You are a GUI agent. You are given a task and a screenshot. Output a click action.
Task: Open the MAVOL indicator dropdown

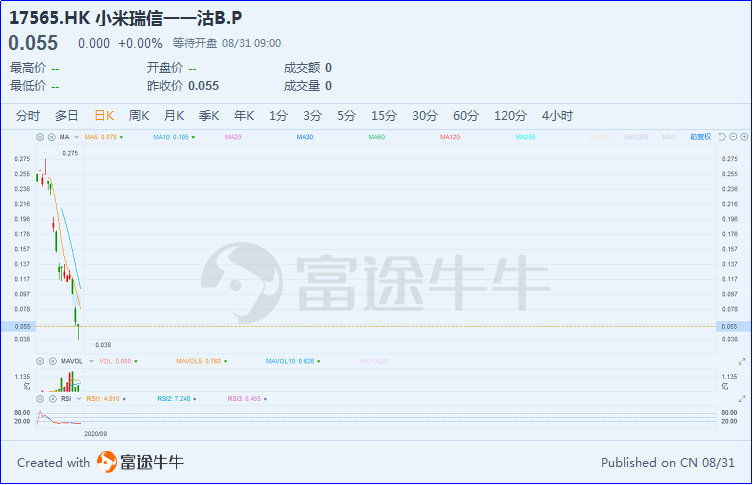[91, 361]
